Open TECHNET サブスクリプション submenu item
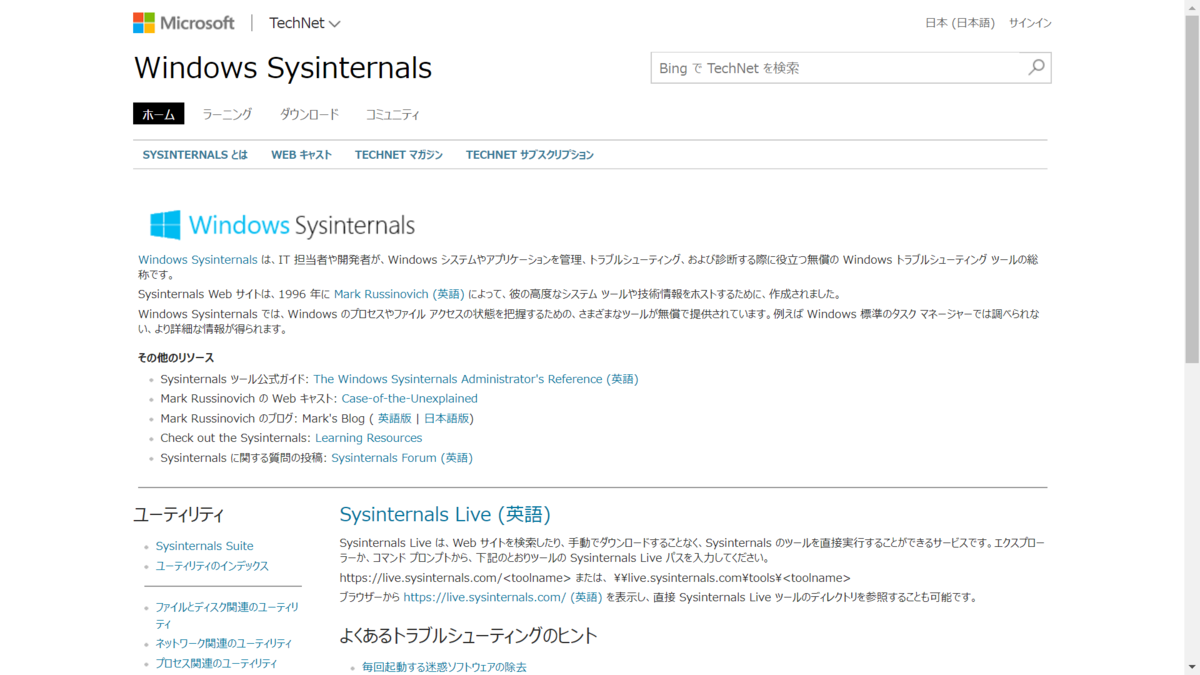This screenshot has height=675, width=1200. coord(530,155)
